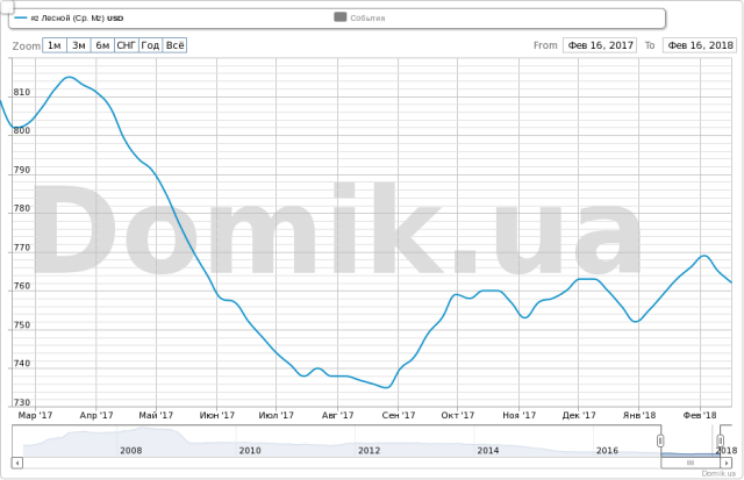Click the 810 value on the axis
Viewport: 744px width, 480px height.
click(x=22, y=92)
